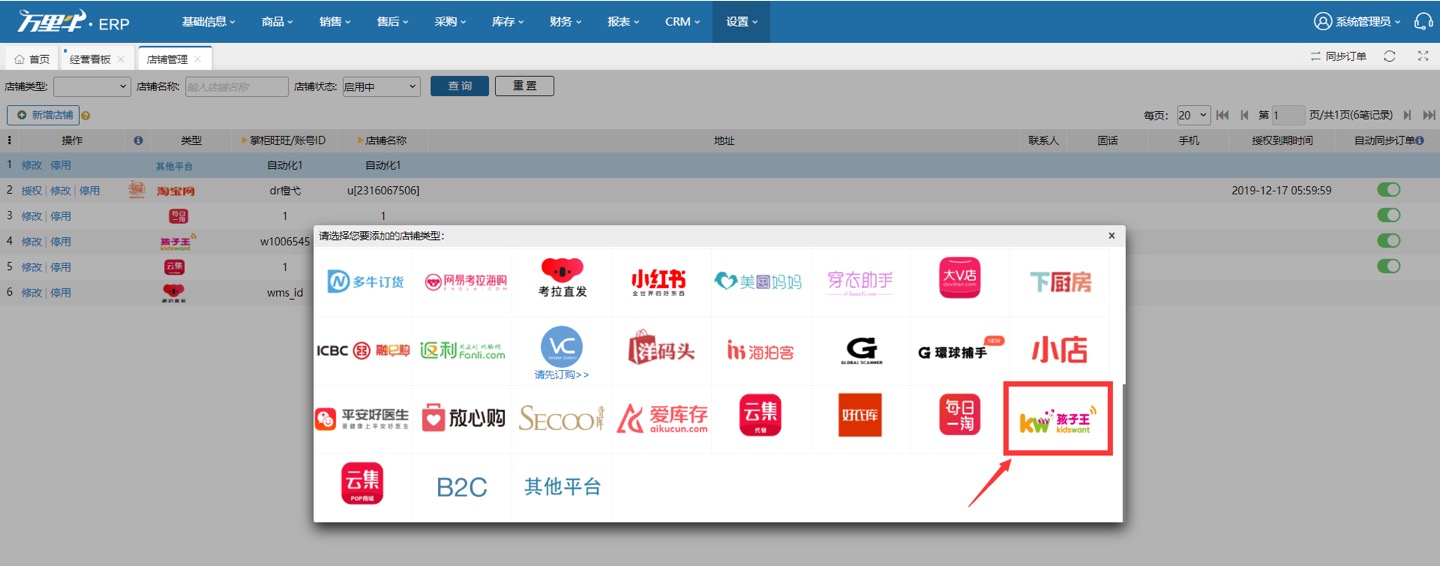Viewport: 1440px width, 566px height.
Task: Open the 财务 menu
Action: point(566,21)
